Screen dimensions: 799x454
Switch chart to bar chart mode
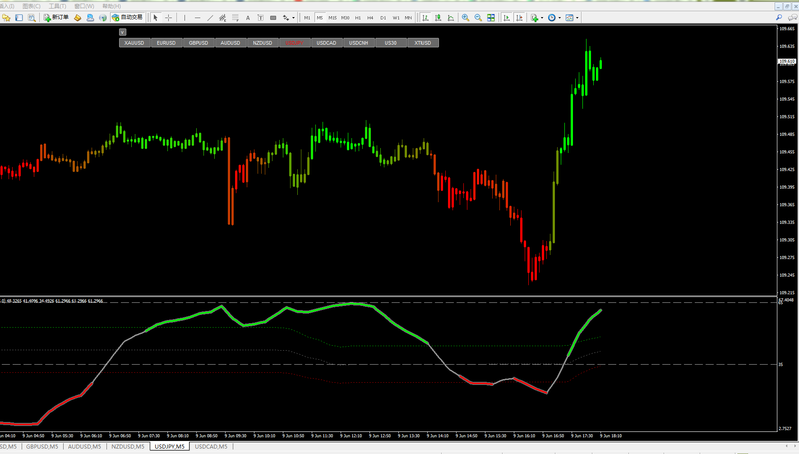[x=425, y=18]
